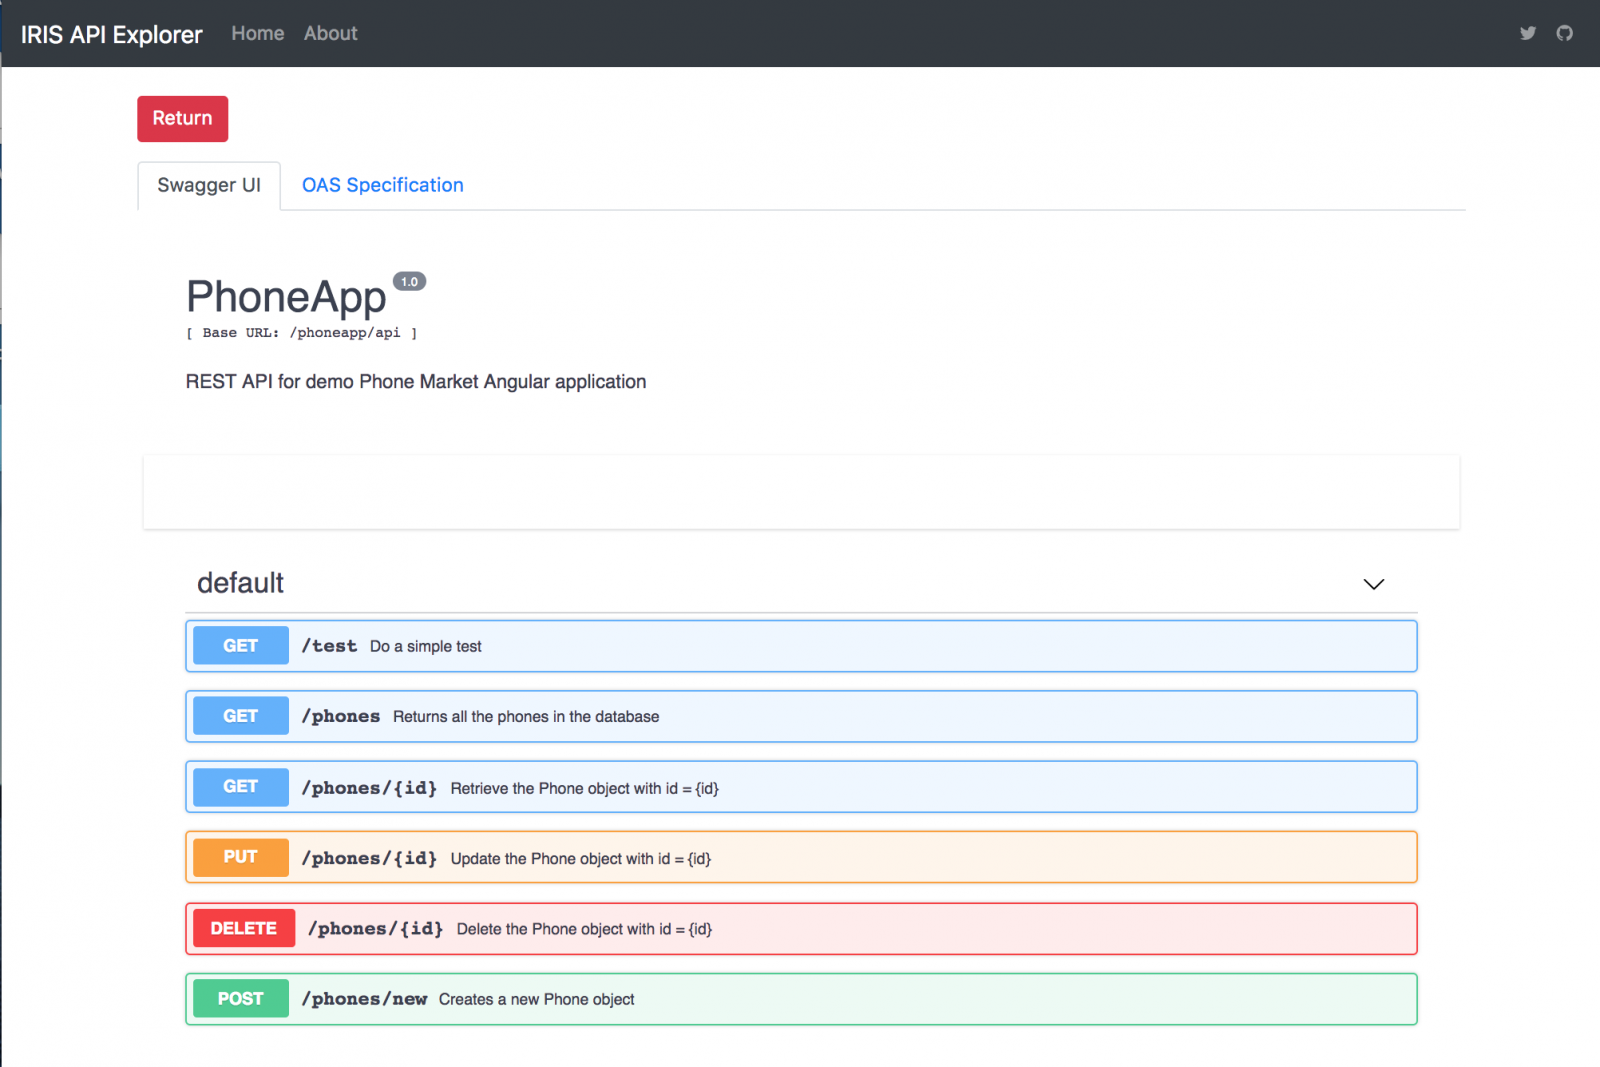Click the 1.0 version badge

click(409, 282)
